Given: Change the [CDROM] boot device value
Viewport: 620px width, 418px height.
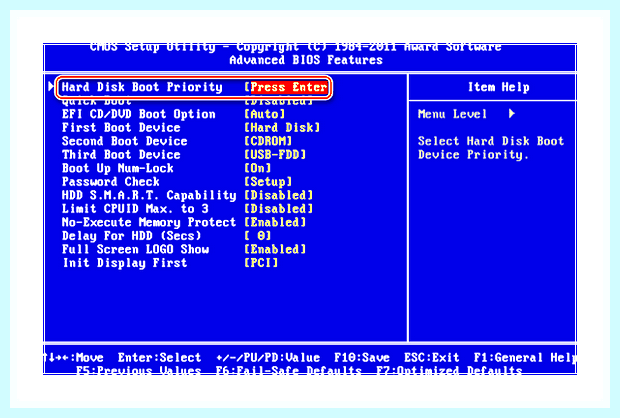Looking at the screenshot, I should pyautogui.click(x=268, y=141).
